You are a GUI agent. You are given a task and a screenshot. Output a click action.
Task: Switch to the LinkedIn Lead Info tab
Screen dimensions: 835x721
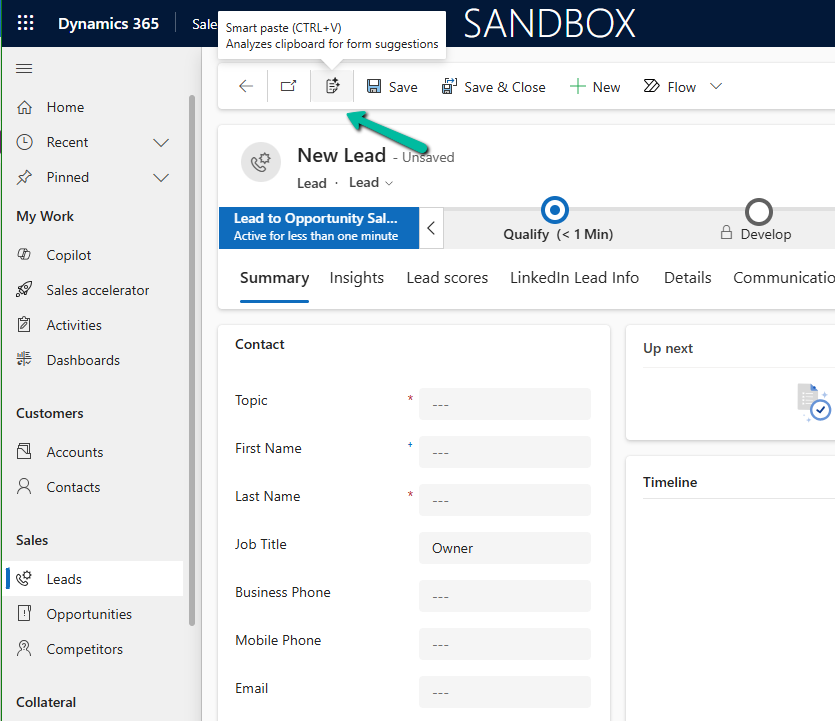pyautogui.click(x=574, y=278)
